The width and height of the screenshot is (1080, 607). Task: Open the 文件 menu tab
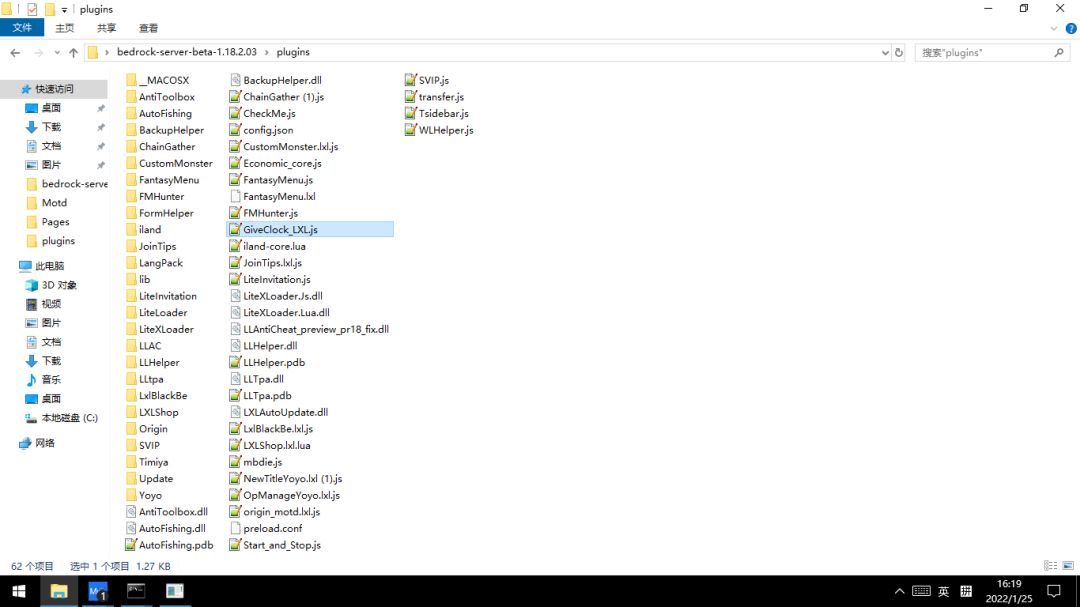(x=22, y=28)
